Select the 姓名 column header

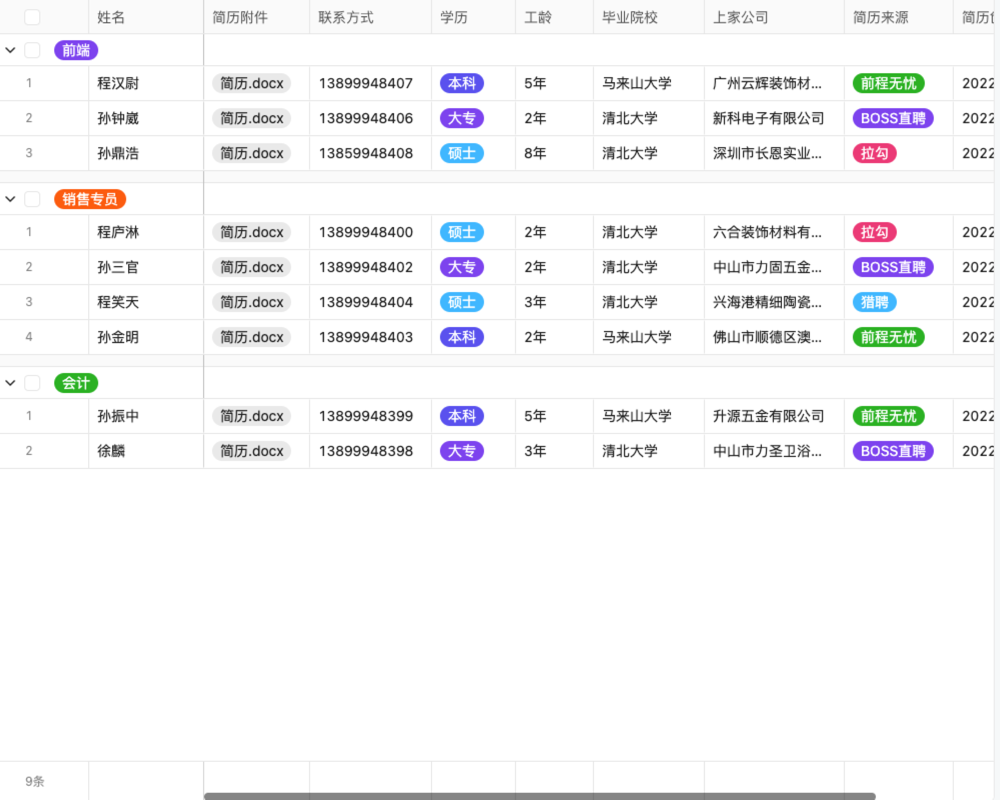(x=111, y=16)
